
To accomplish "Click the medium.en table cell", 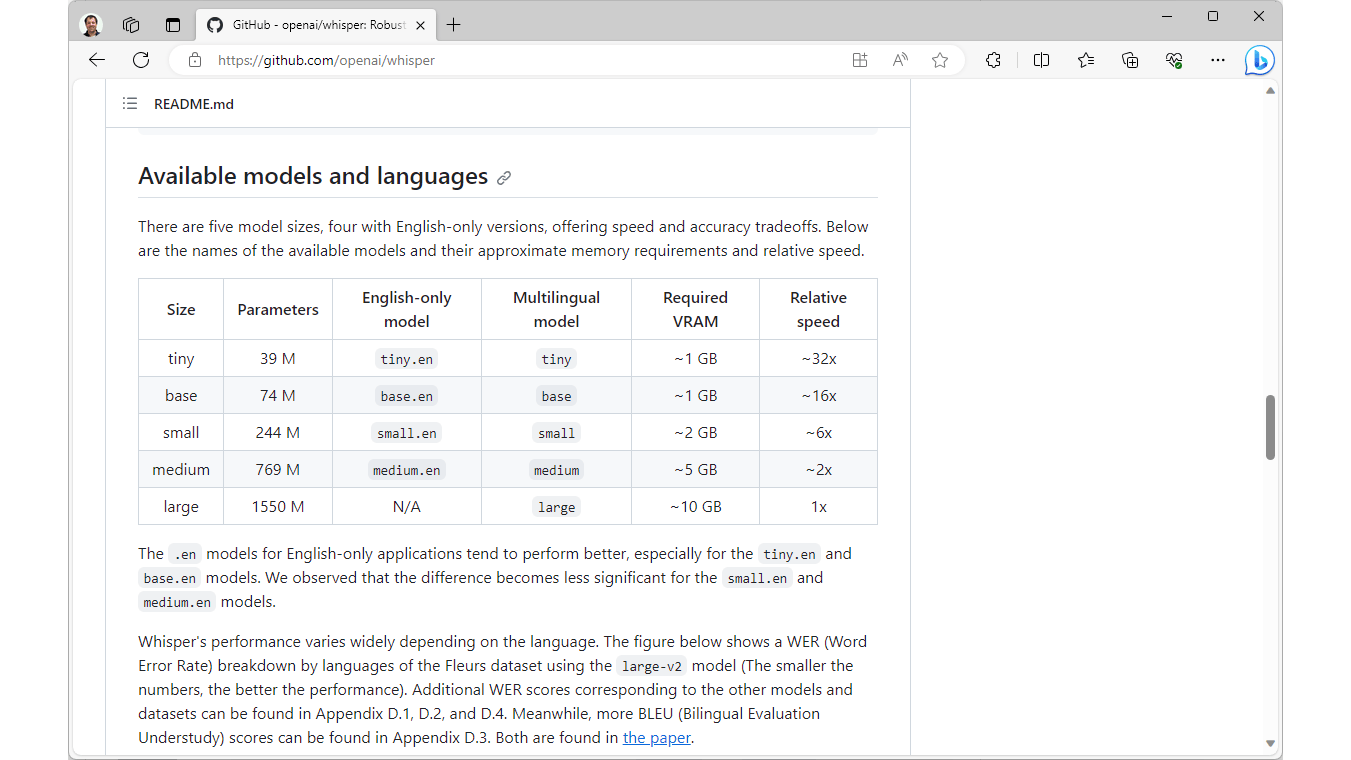I will pyautogui.click(x=407, y=470).
